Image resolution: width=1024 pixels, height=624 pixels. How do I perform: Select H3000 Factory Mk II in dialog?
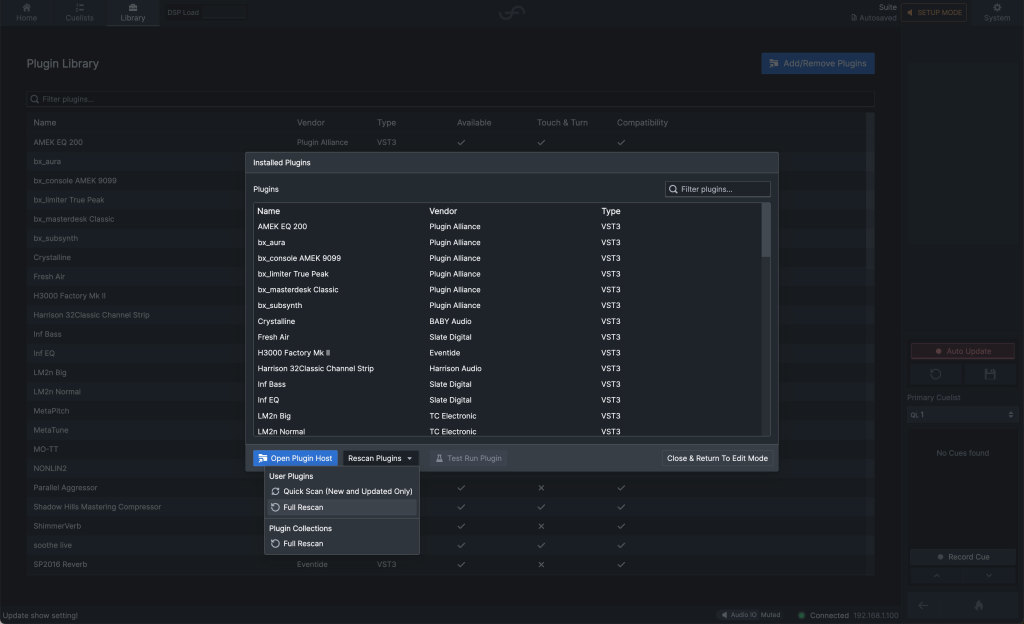coord(507,352)
